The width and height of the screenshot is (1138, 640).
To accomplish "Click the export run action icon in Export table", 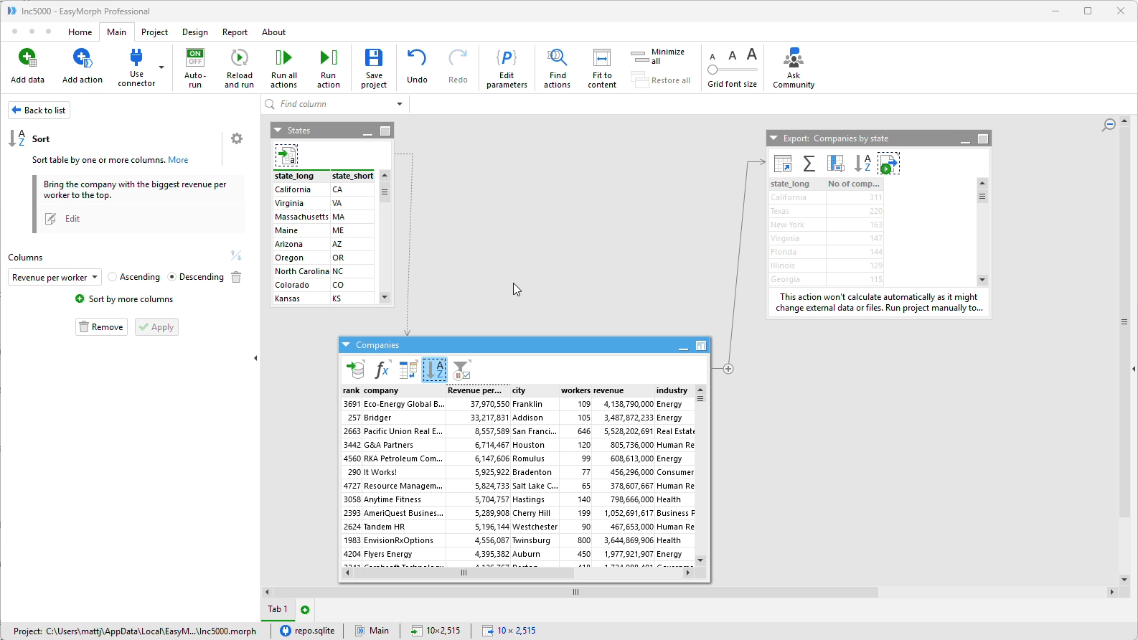I will coord(888,164).
